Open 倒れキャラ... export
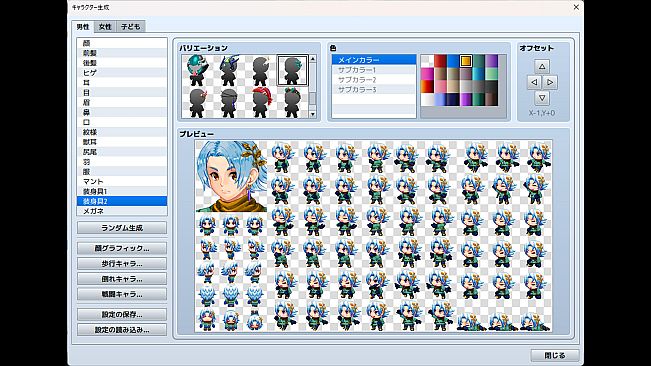The width and height of the screenshot is (651, 366). point(122,279)
